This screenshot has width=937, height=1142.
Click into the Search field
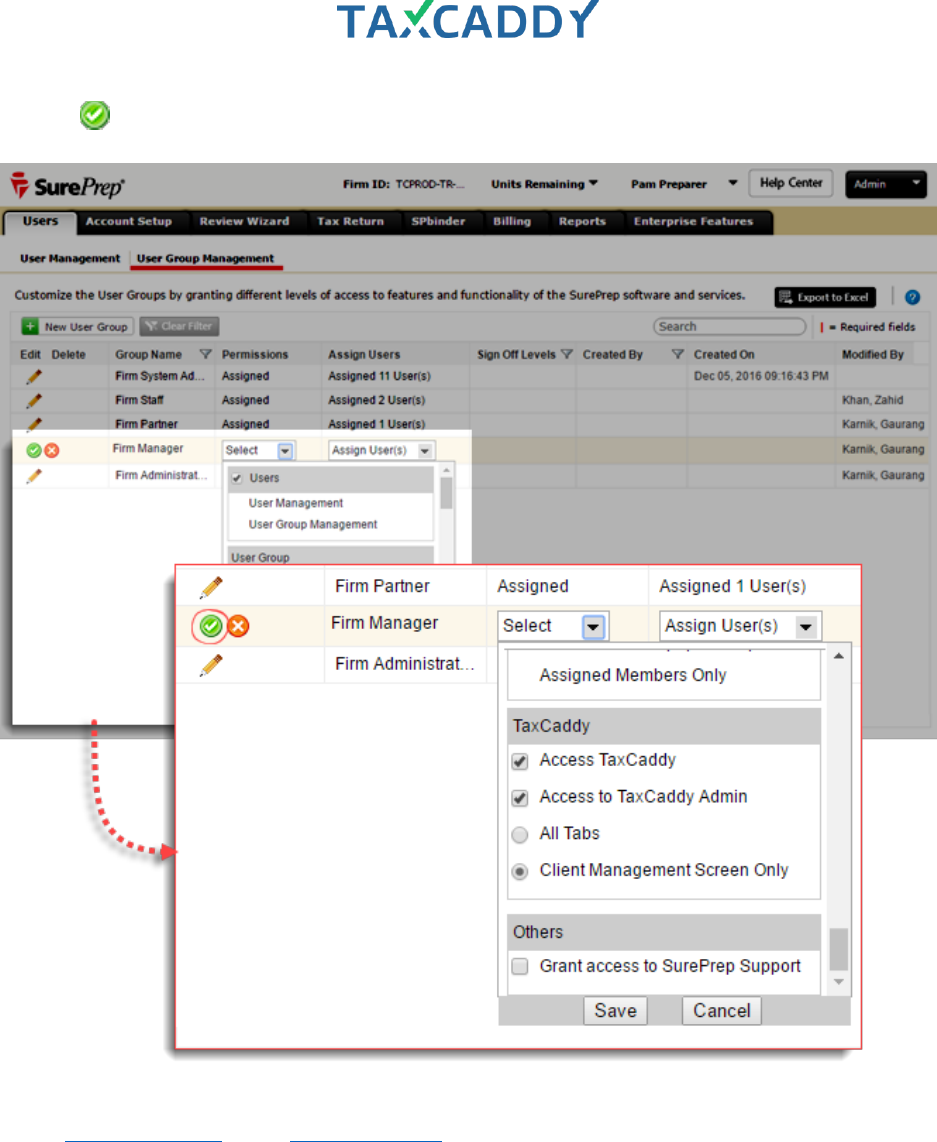click(x=730, y=327)
